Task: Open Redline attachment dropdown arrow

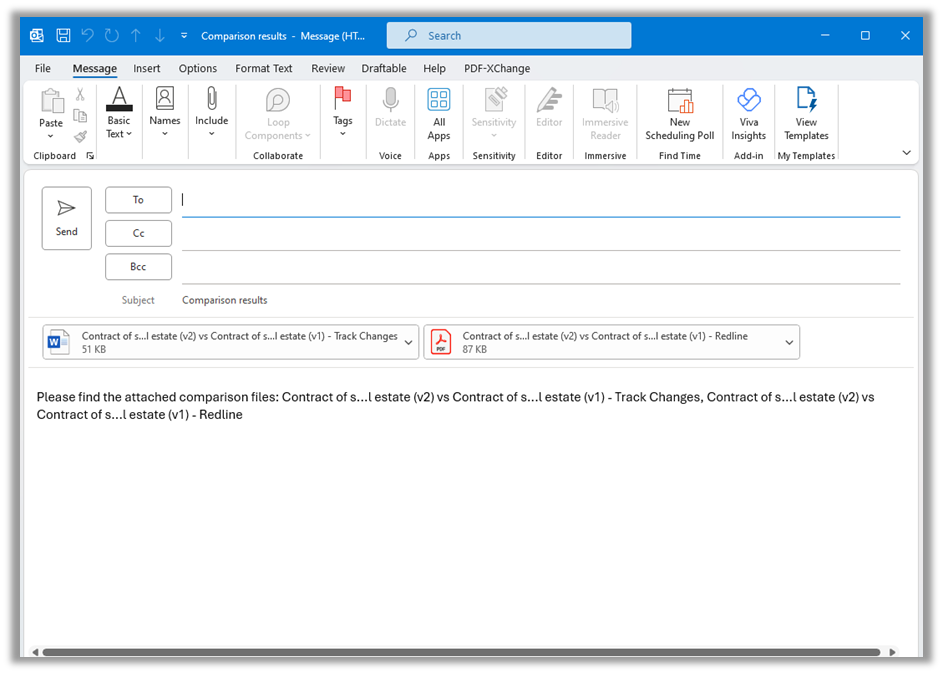Action: [789, 342]
